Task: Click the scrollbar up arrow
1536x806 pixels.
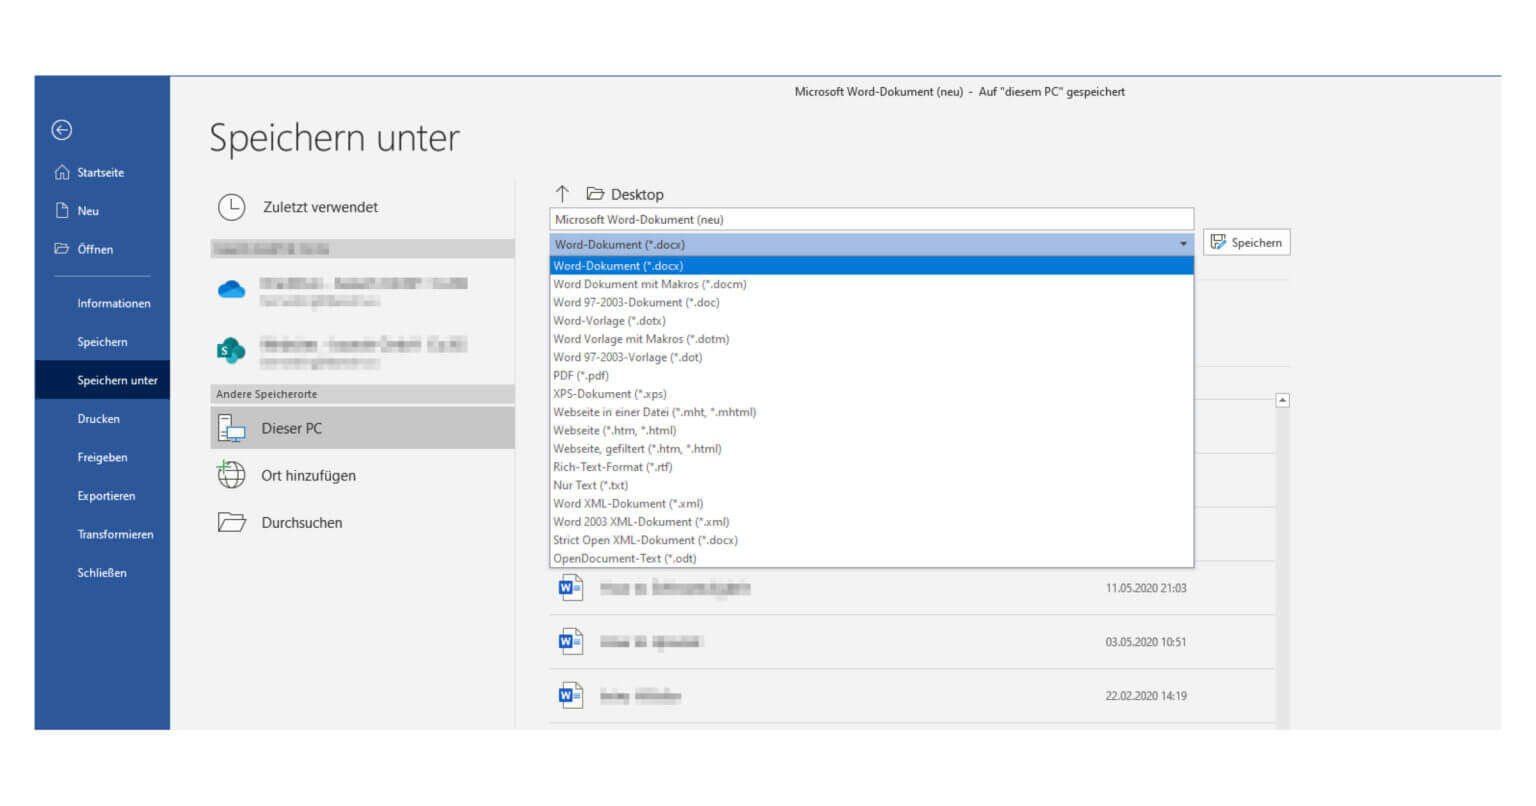Action: [1283, 399]
